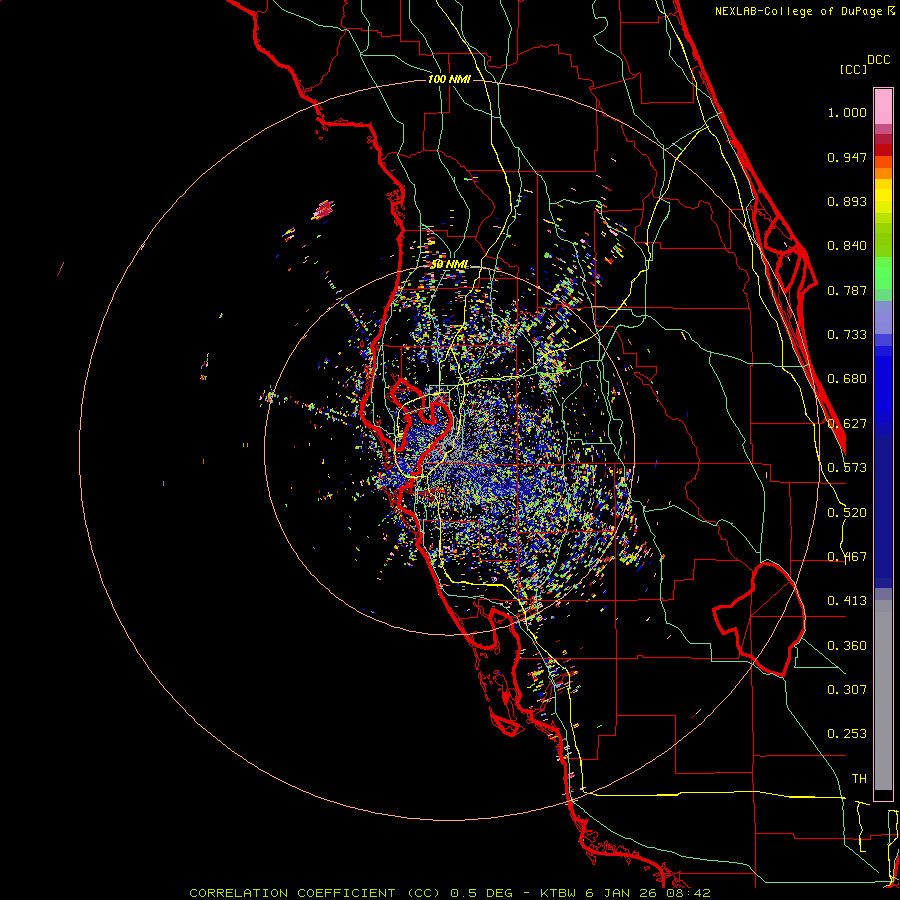Image resolution: width=900 pixels, height=900 pixels.
Task: Click the TH threshold label in legend
Action: point(859,779)
